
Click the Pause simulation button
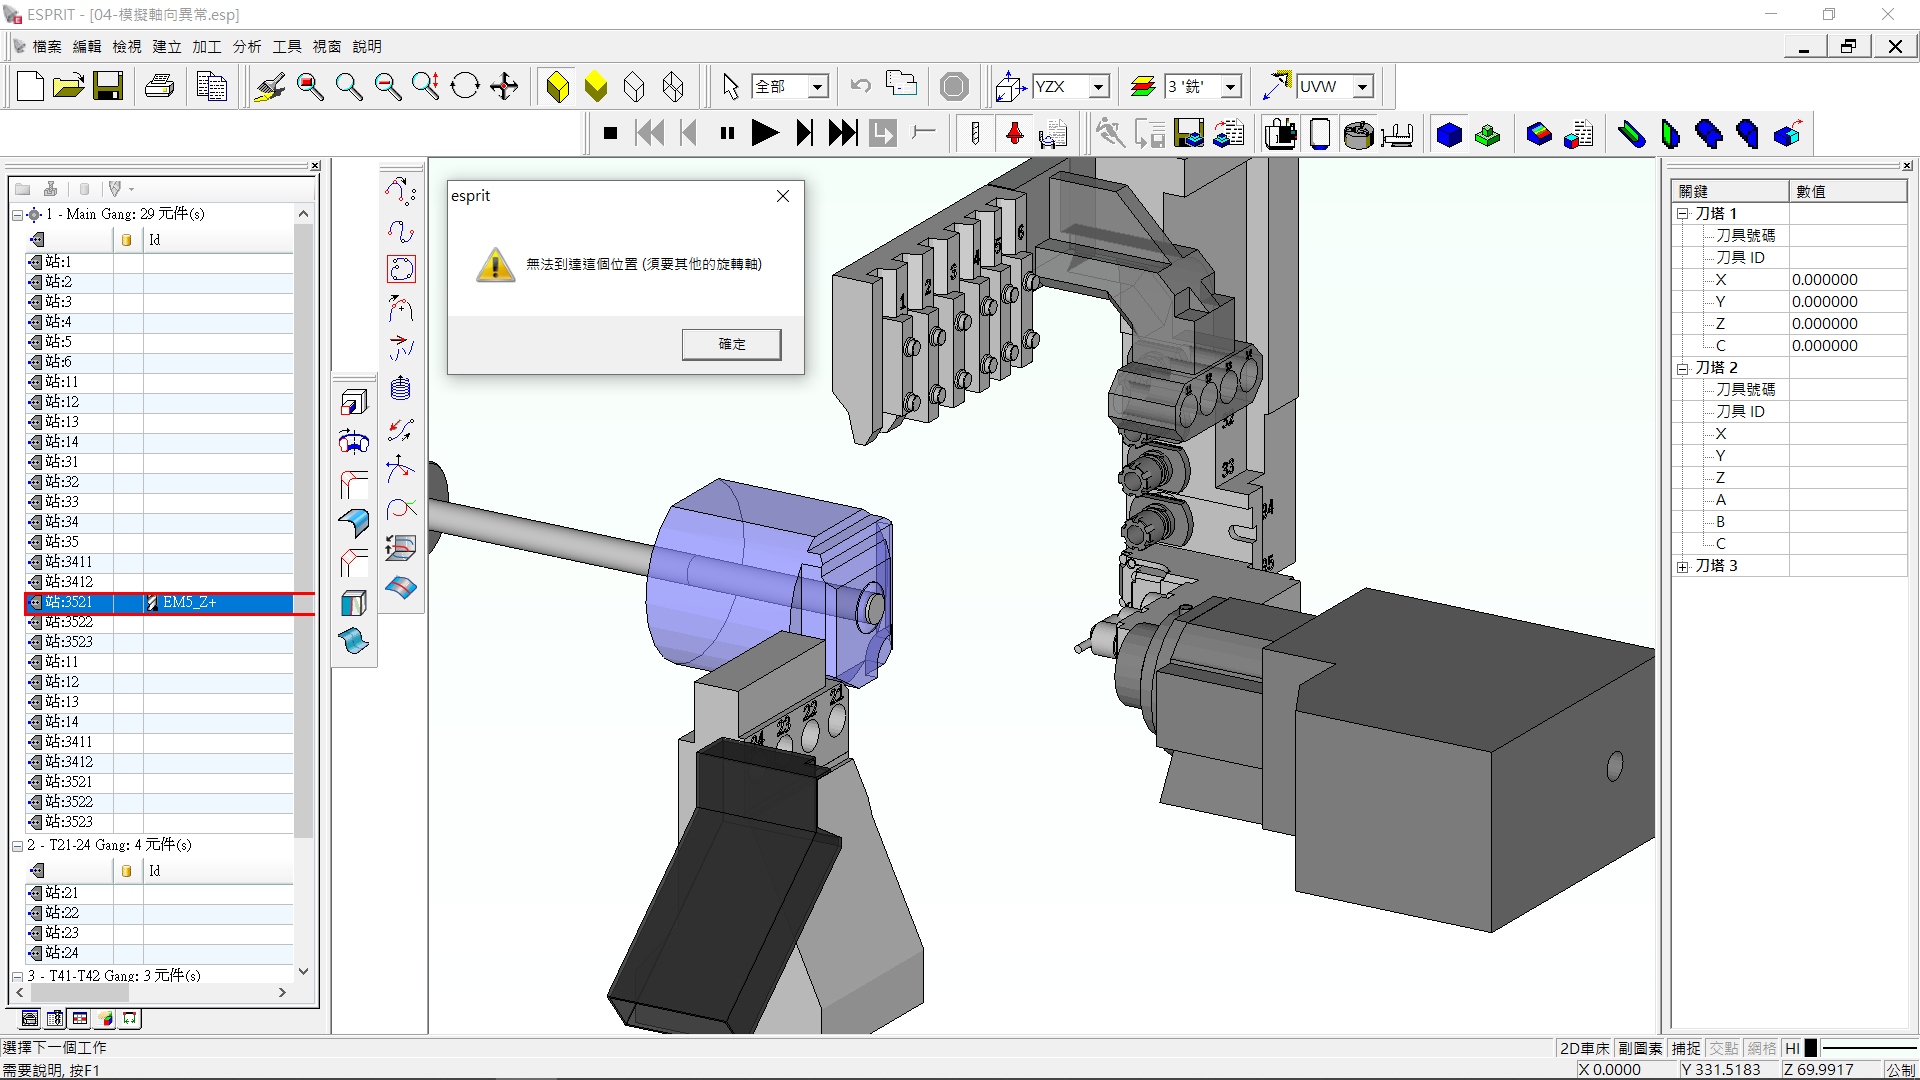point(727,133)
